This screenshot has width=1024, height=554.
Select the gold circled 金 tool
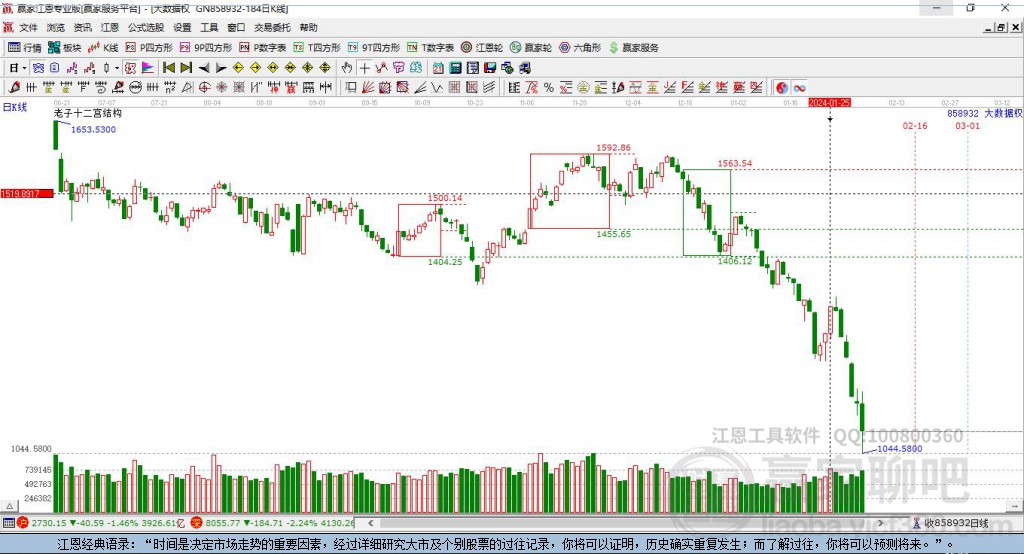583,88
